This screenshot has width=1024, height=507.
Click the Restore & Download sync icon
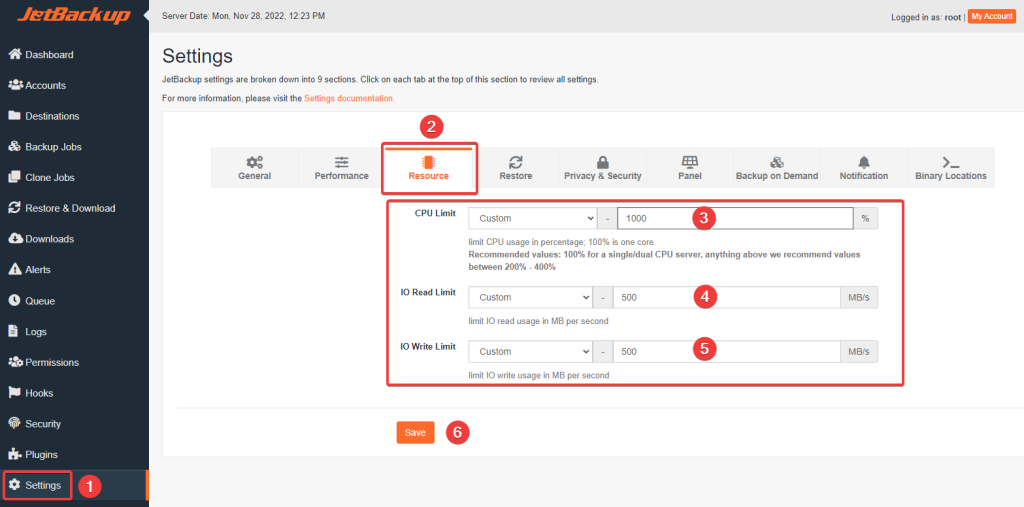pos(14,208)
